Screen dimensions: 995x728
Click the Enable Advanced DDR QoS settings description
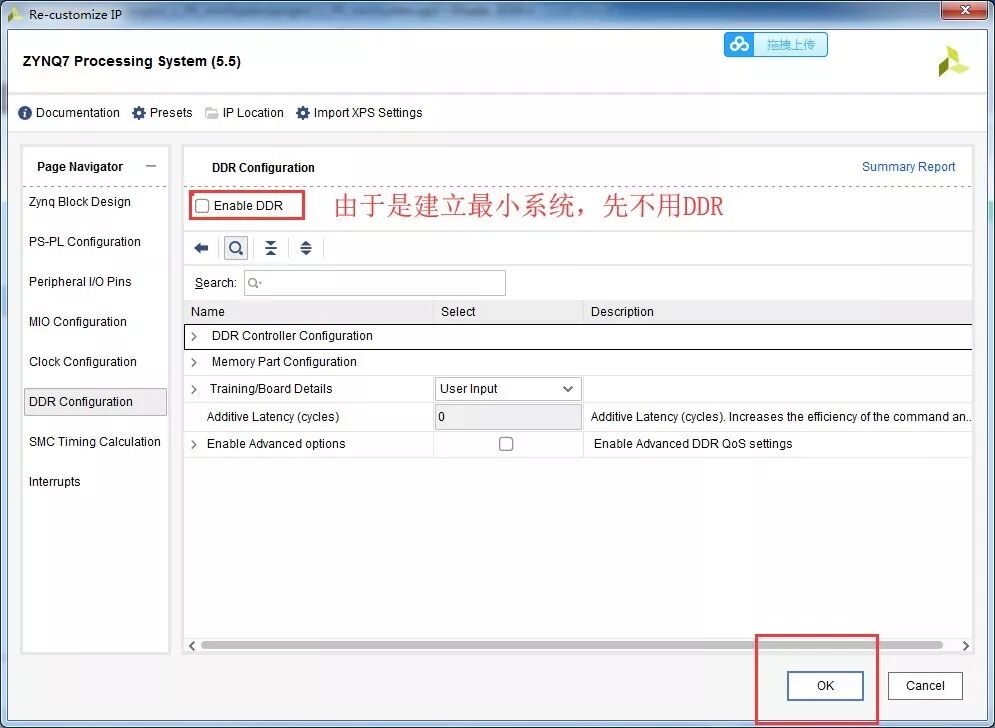pos(693,444)
